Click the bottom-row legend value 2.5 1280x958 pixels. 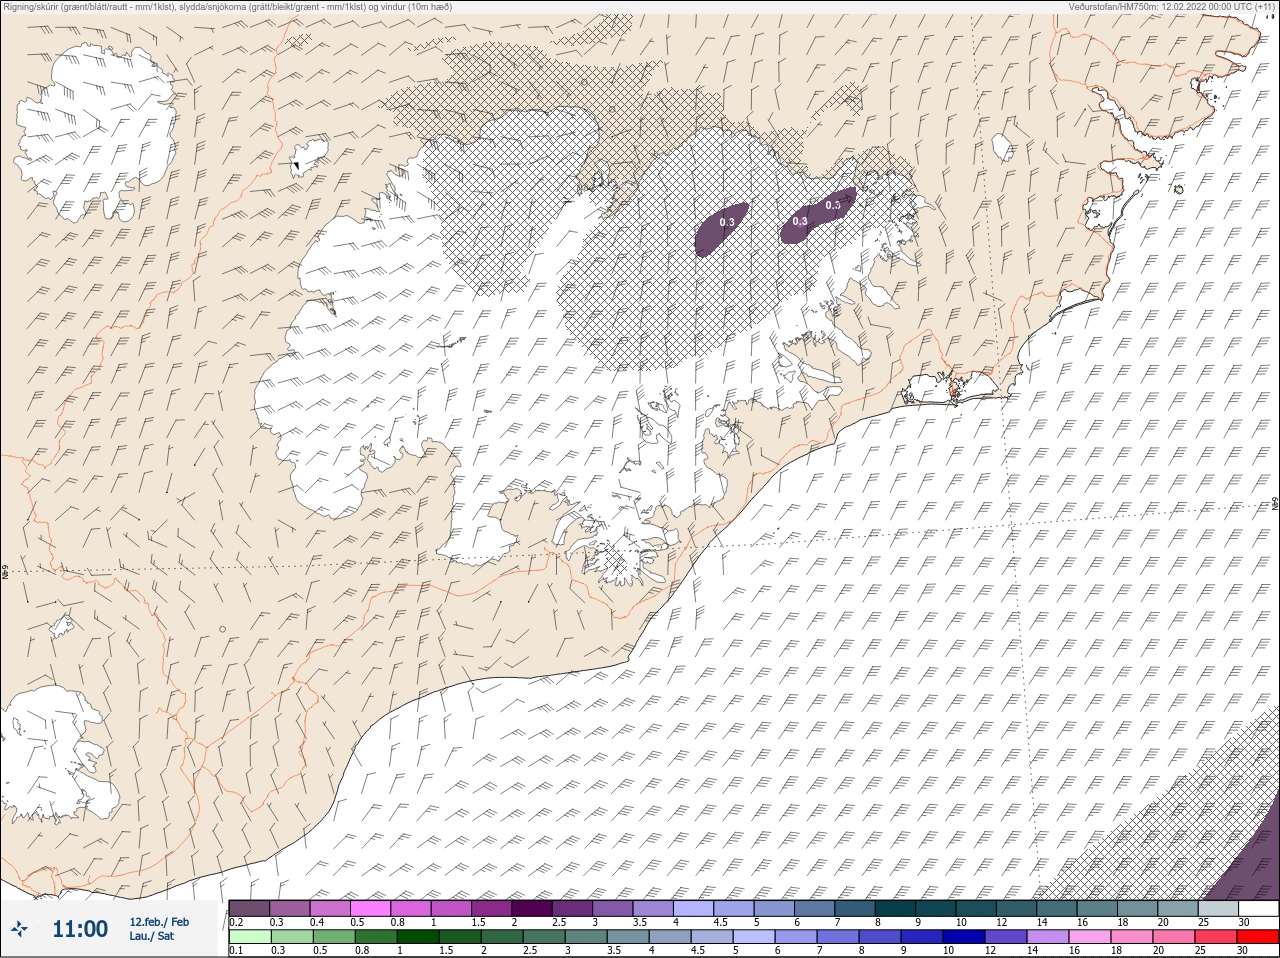pyautogui.click(x=530, y=950)
